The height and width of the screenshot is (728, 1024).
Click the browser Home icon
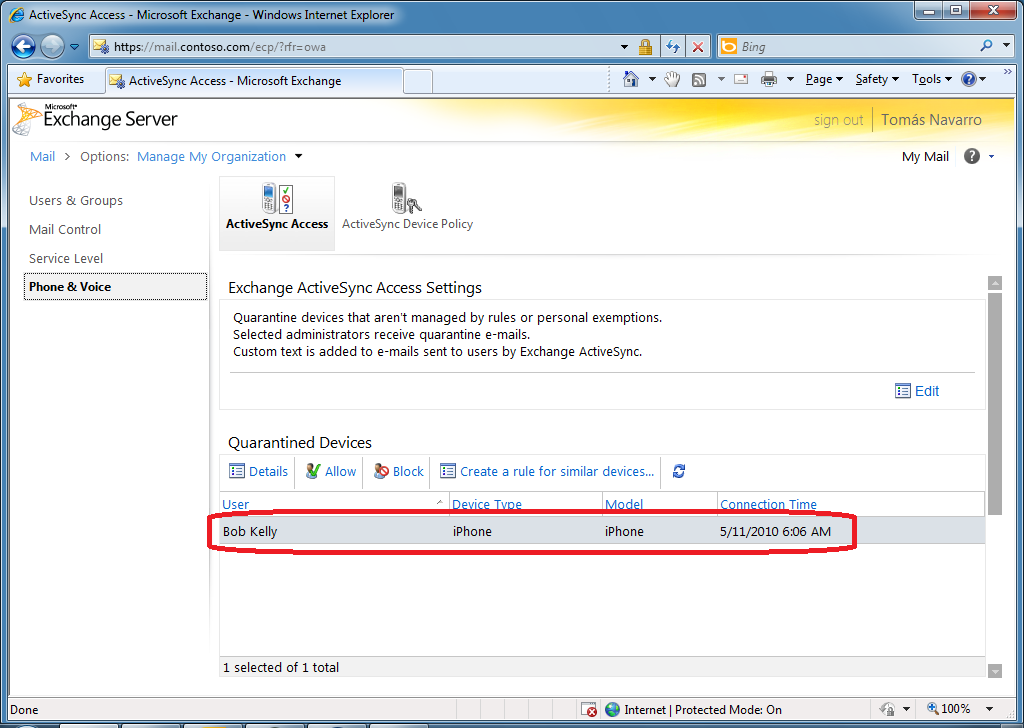pyautogui.click(x=631, y=79)
